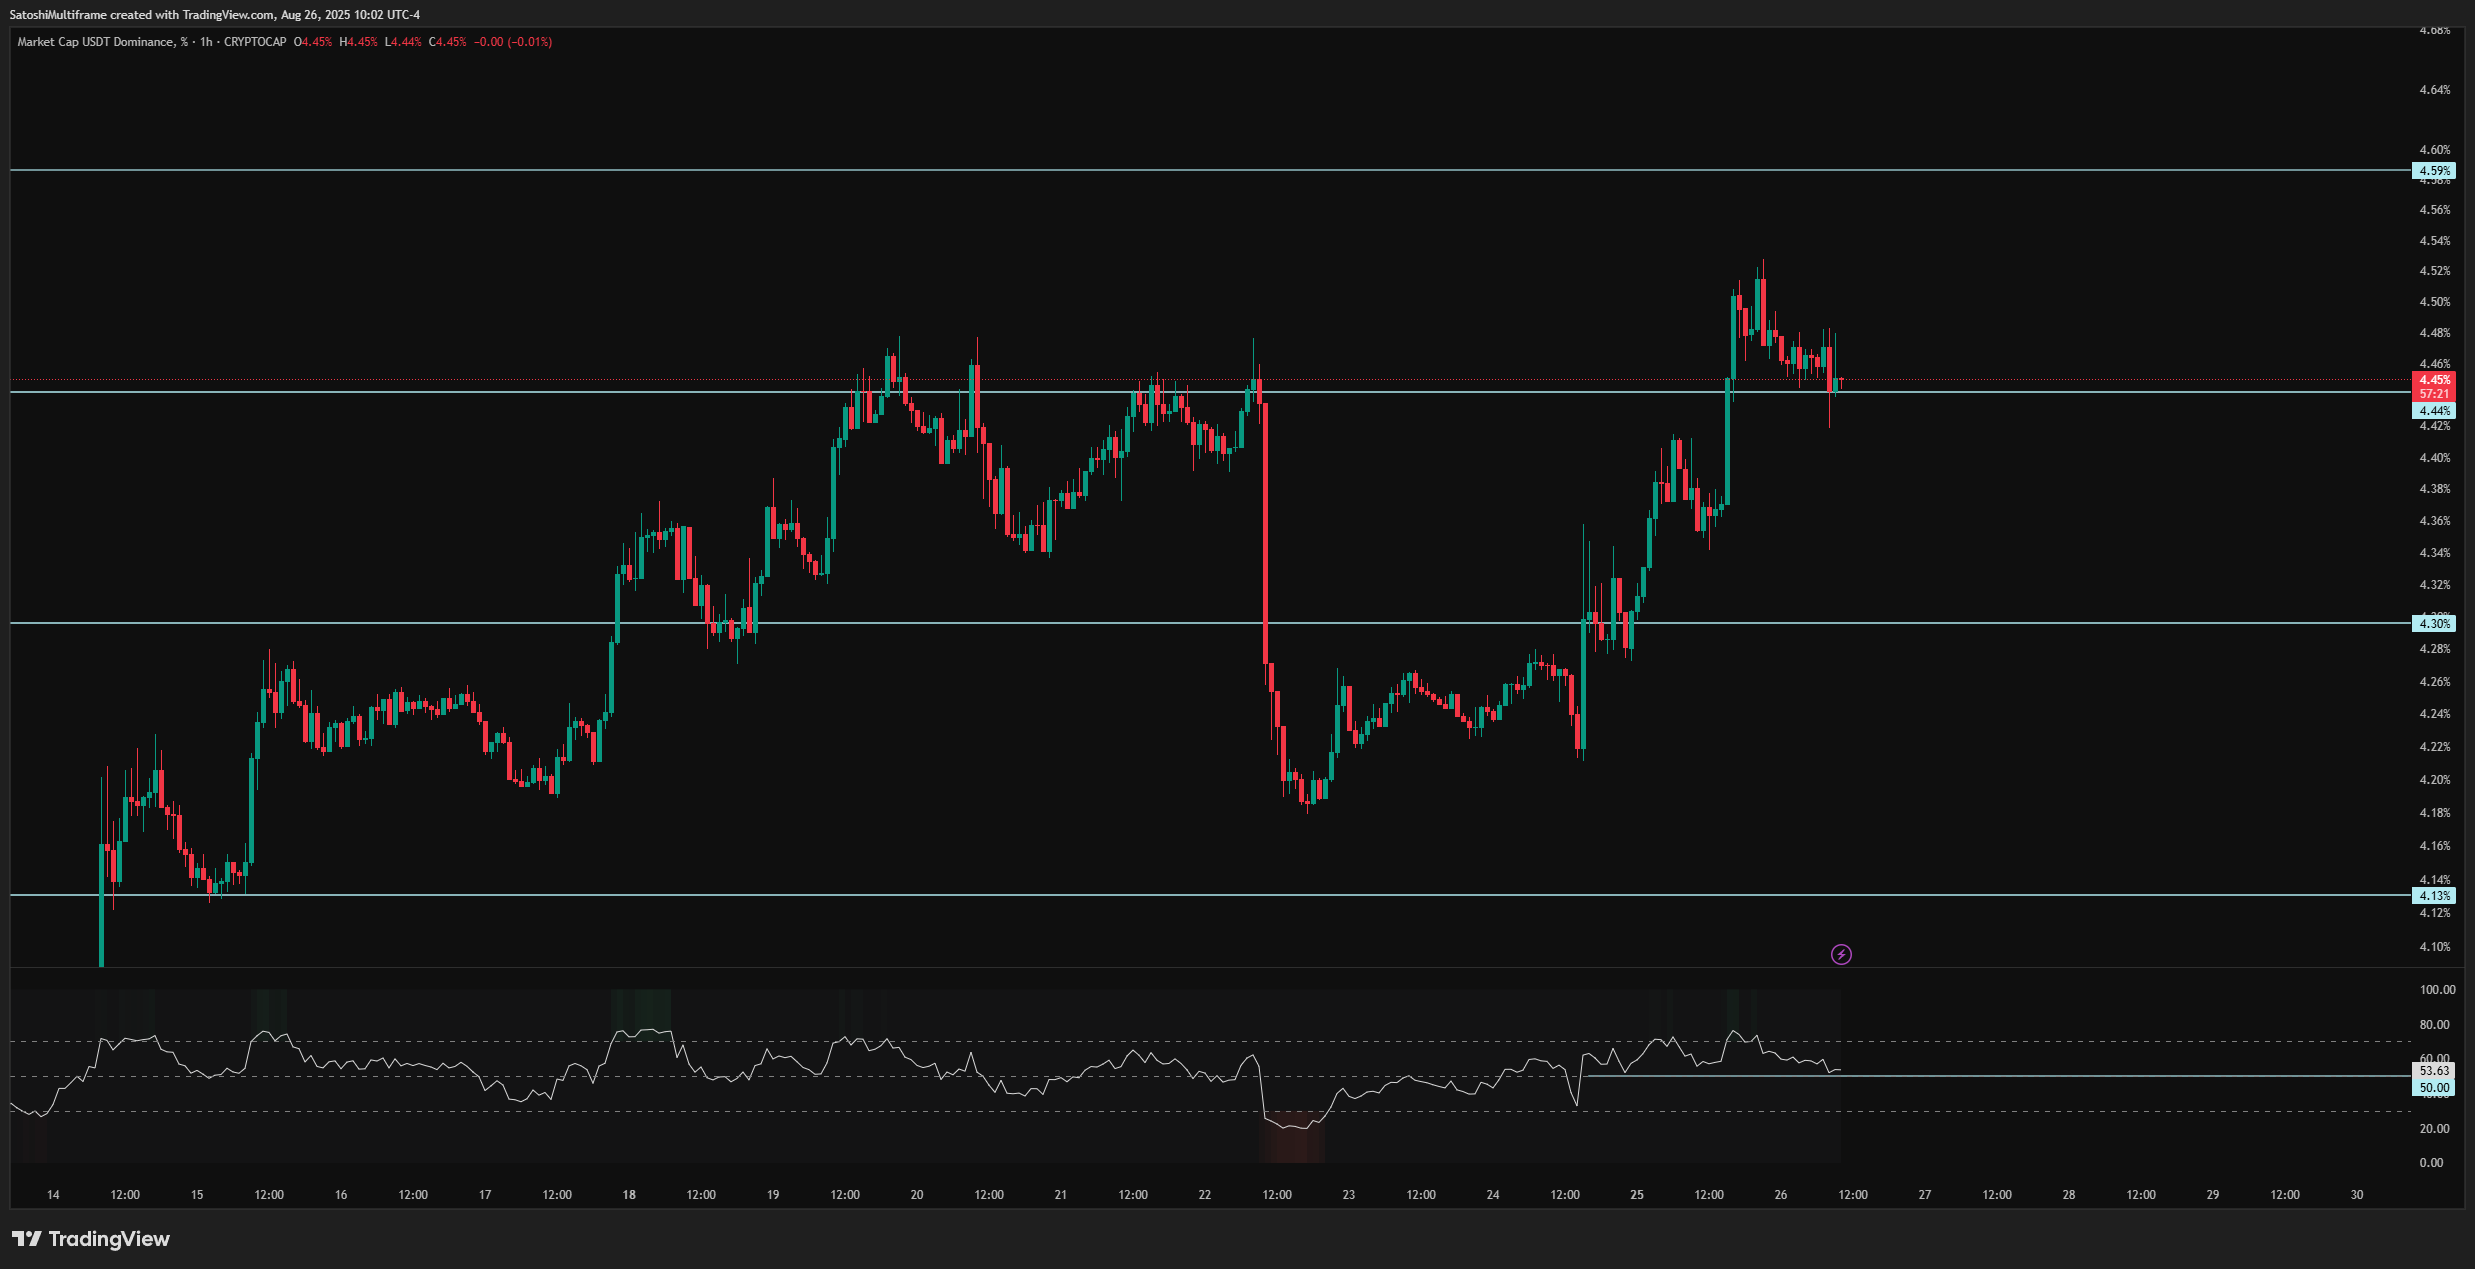Click date 26 on the time axis
This screenshot has width=2475, height=1269.
click(x=1781, y=1195)
